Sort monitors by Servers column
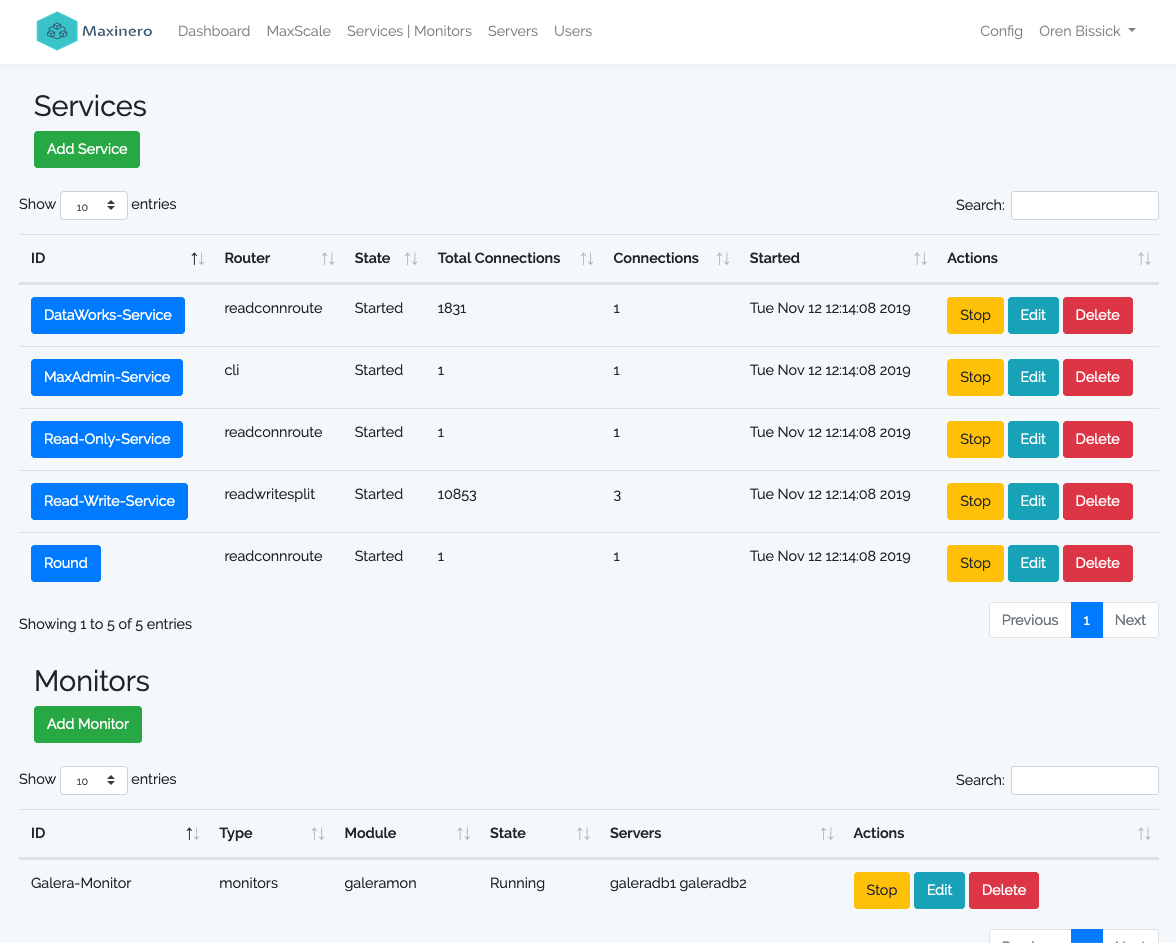Image resolution: width=1176 pixels, height=943 pixels. [x=827, y=834]
